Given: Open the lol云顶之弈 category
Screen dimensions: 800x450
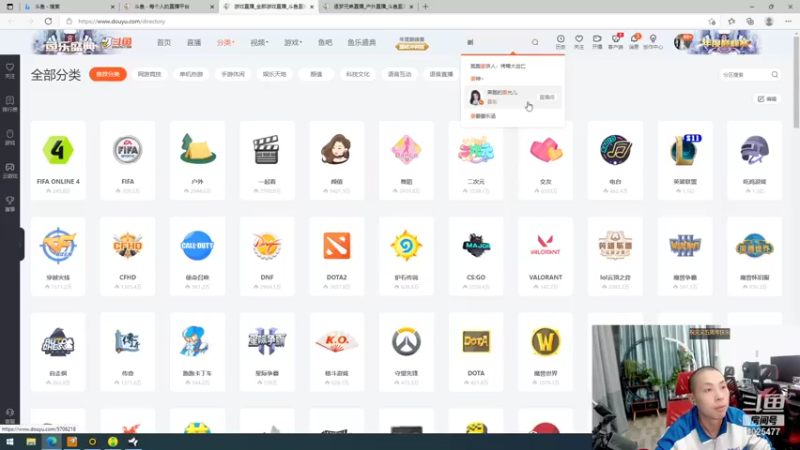Looking at the screenshot, I should pos(615,256).
